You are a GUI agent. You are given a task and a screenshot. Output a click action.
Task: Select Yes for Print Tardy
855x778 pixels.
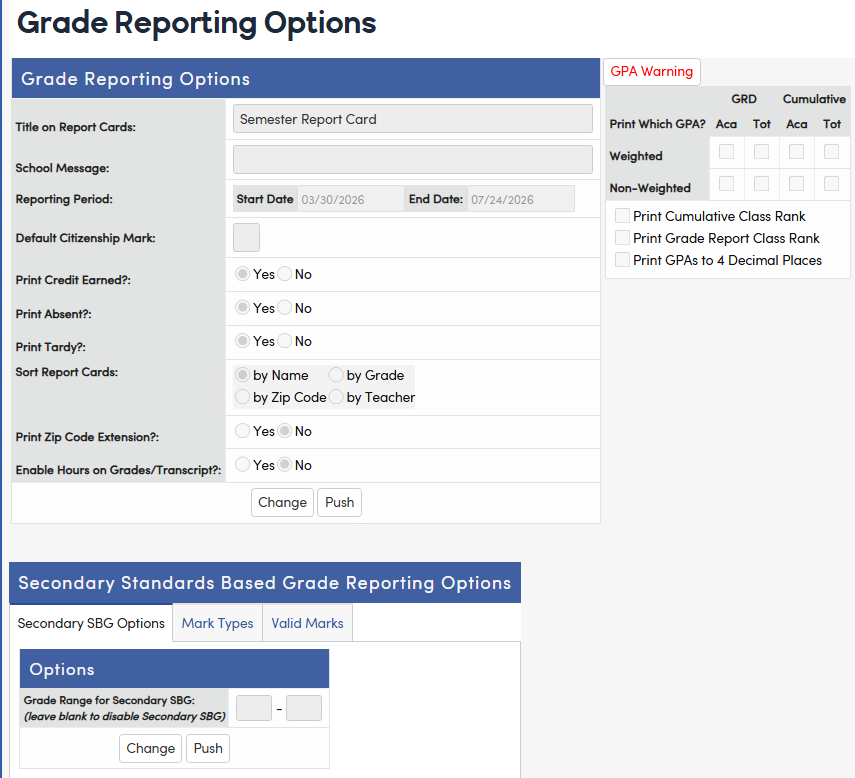pyautogui.click(x=243, y=341)
